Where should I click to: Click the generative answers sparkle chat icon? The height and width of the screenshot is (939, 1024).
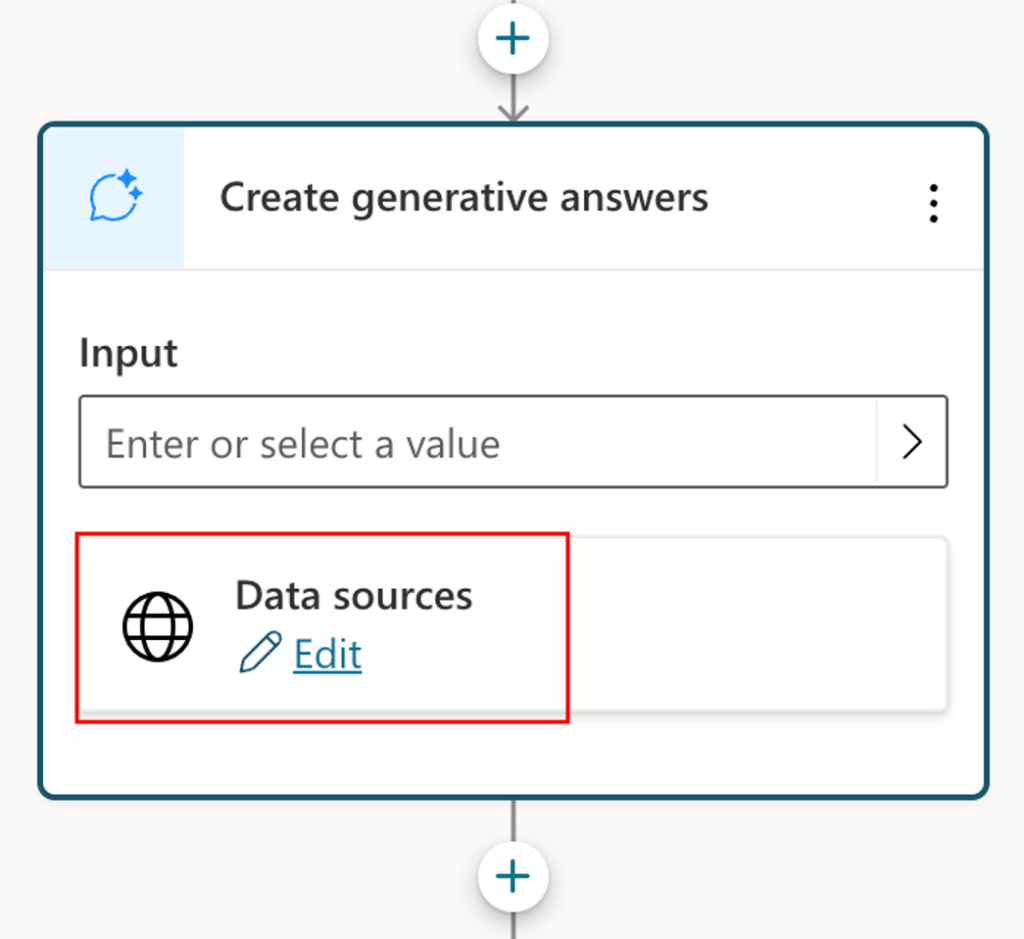pos(116,197)
